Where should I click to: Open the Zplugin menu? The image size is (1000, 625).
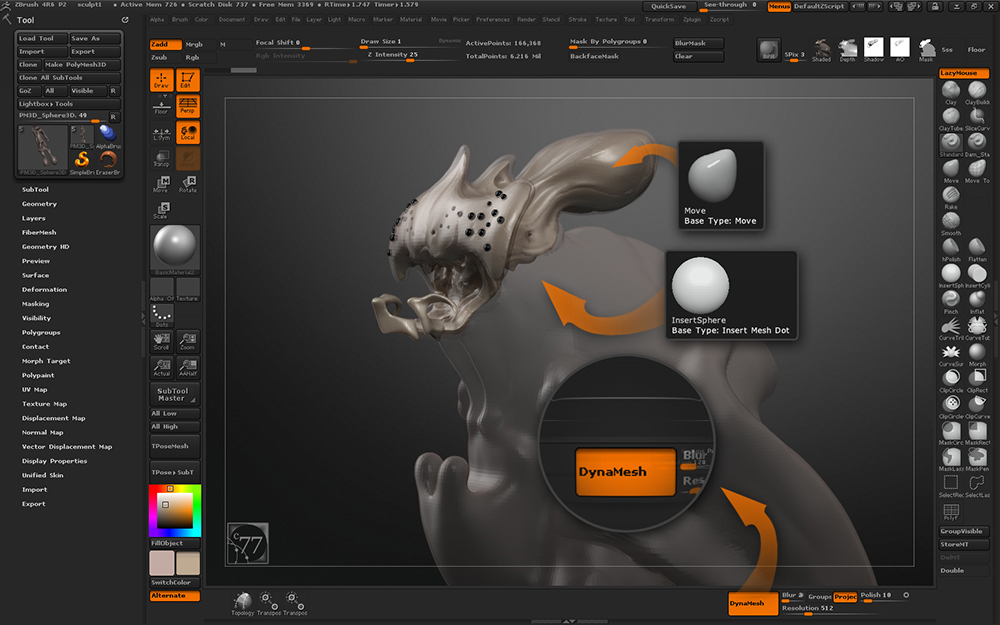pyautogui.click(x=691, y=20)
